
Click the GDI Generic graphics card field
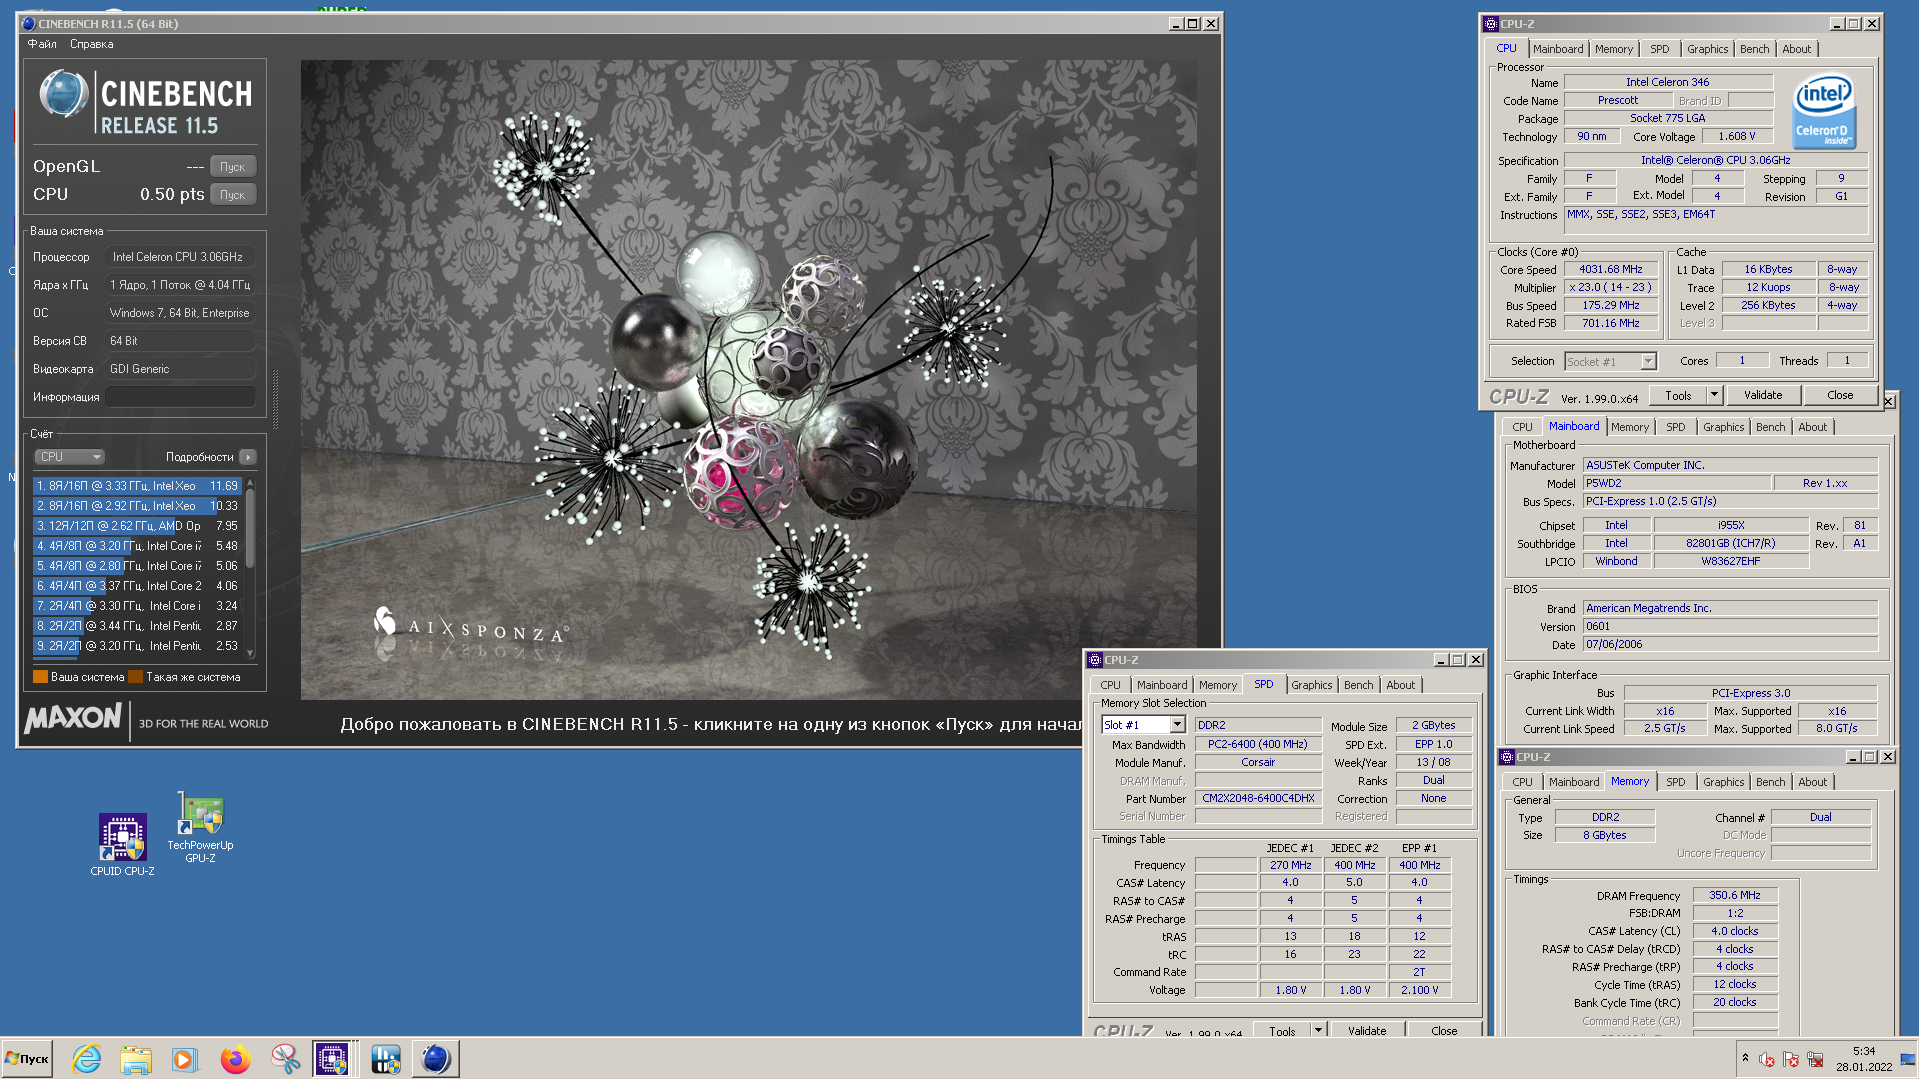(181, 369)
